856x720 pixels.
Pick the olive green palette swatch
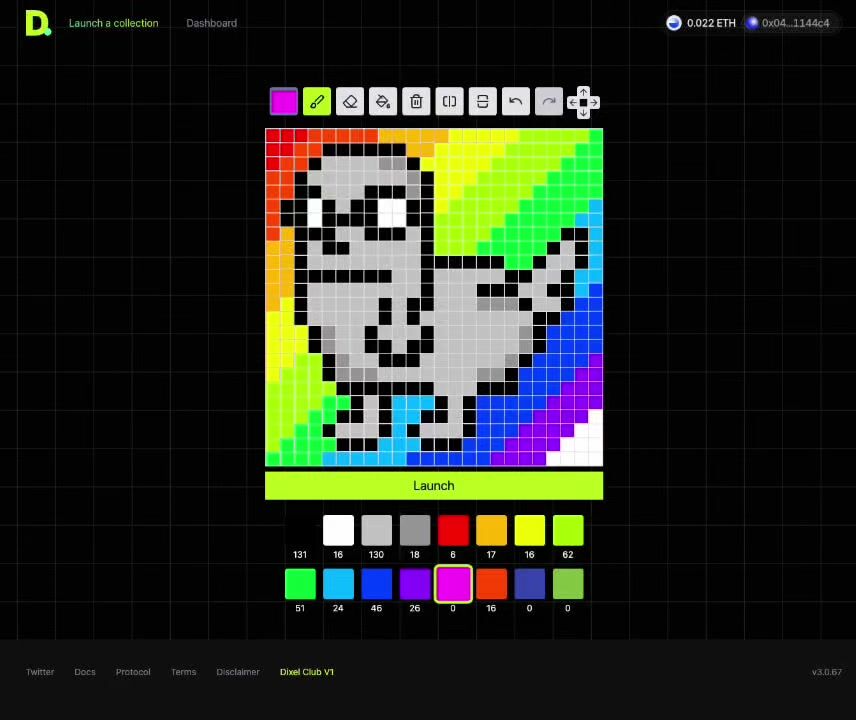click(x=568, y=584)
